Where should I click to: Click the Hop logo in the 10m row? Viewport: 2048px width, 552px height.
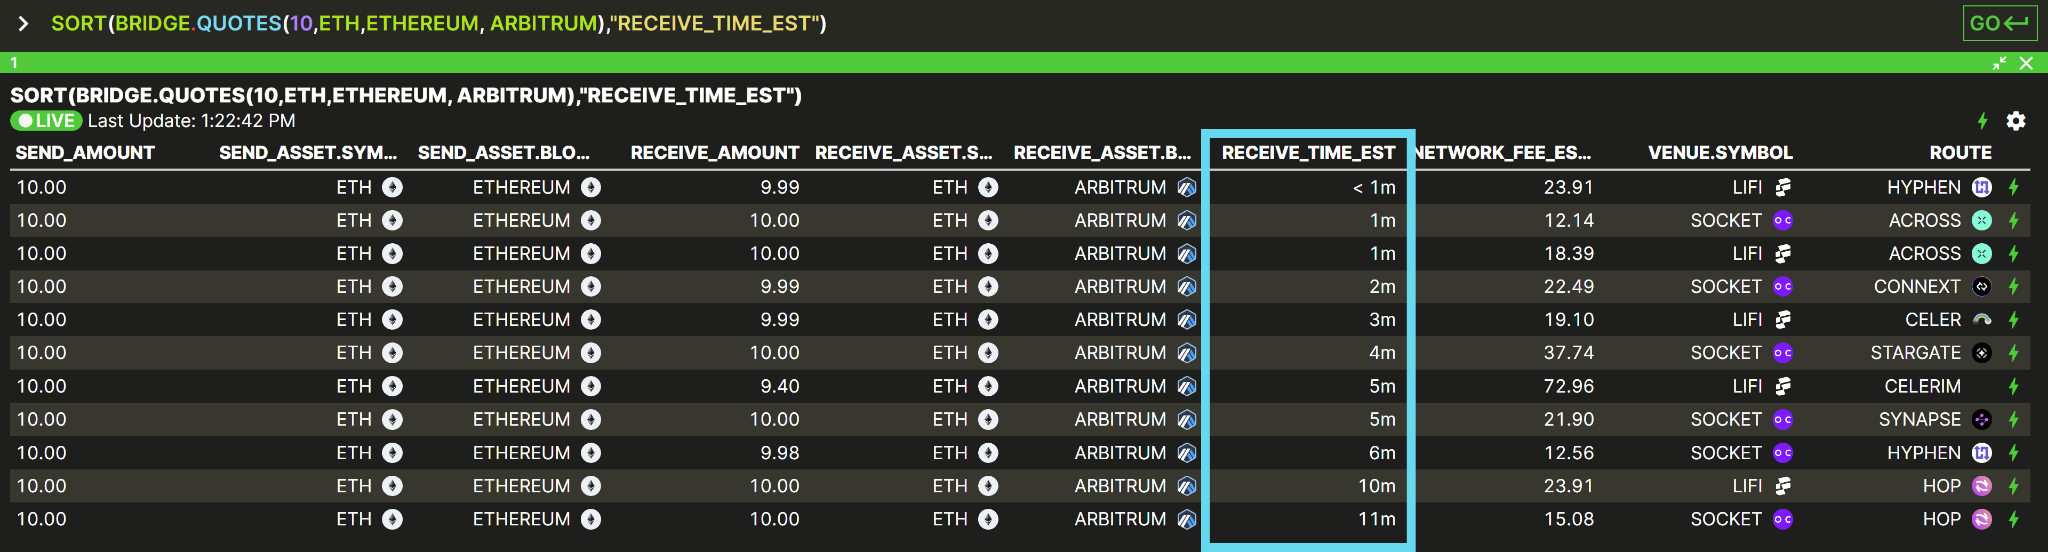coord(1982,486)
